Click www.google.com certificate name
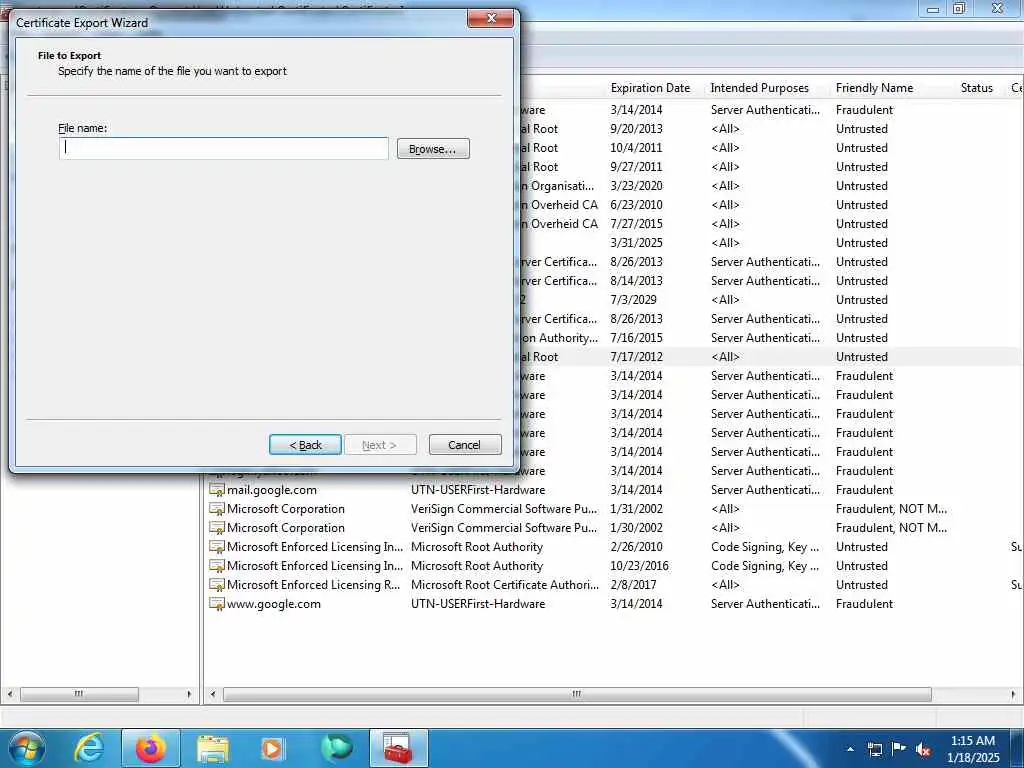Screen dimensions: 1024x768 coord(274,604)
